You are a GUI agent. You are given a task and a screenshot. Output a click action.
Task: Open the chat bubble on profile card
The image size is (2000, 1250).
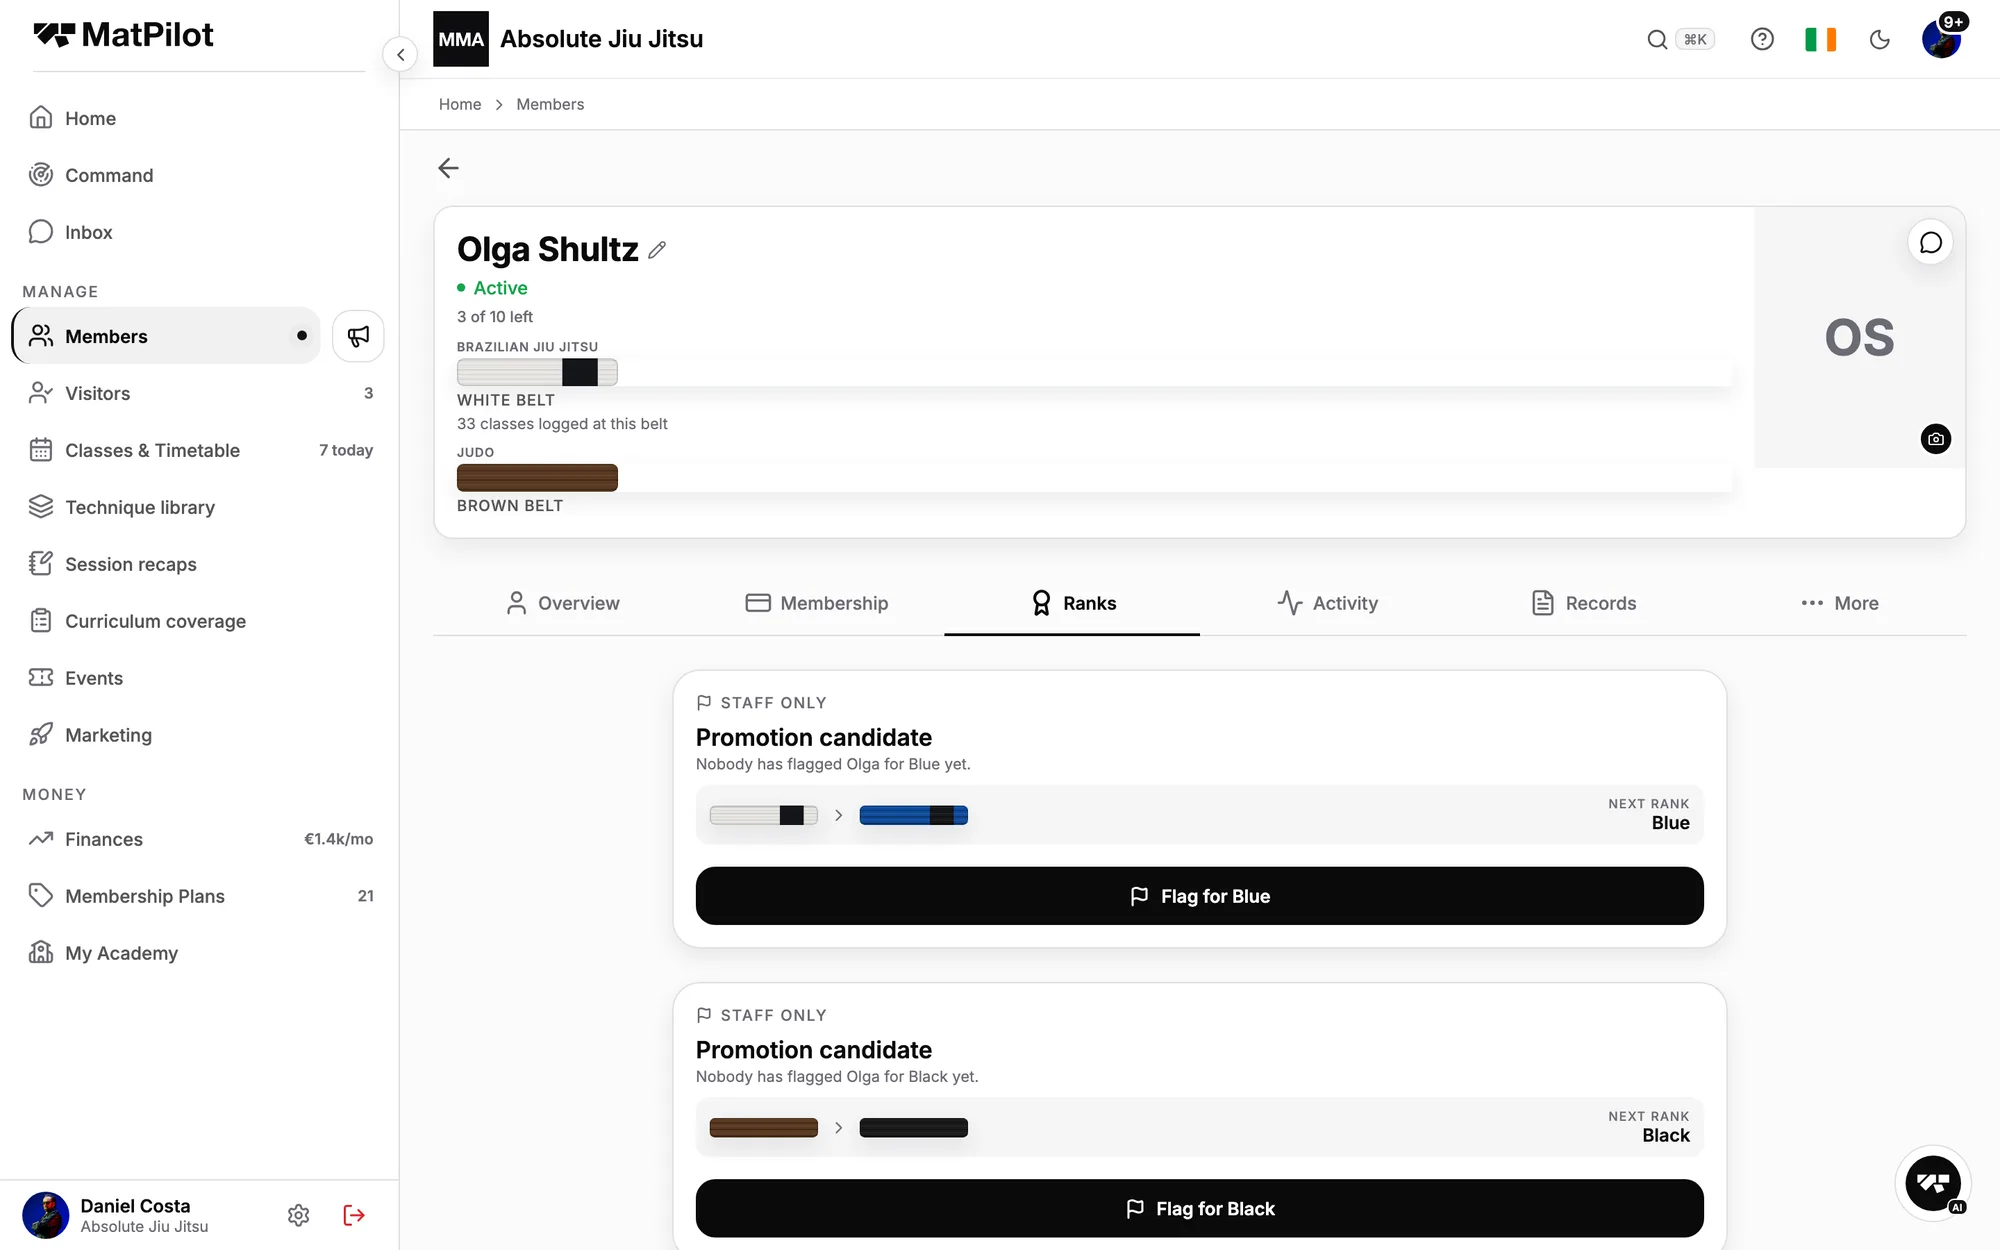coord(1931,243)
